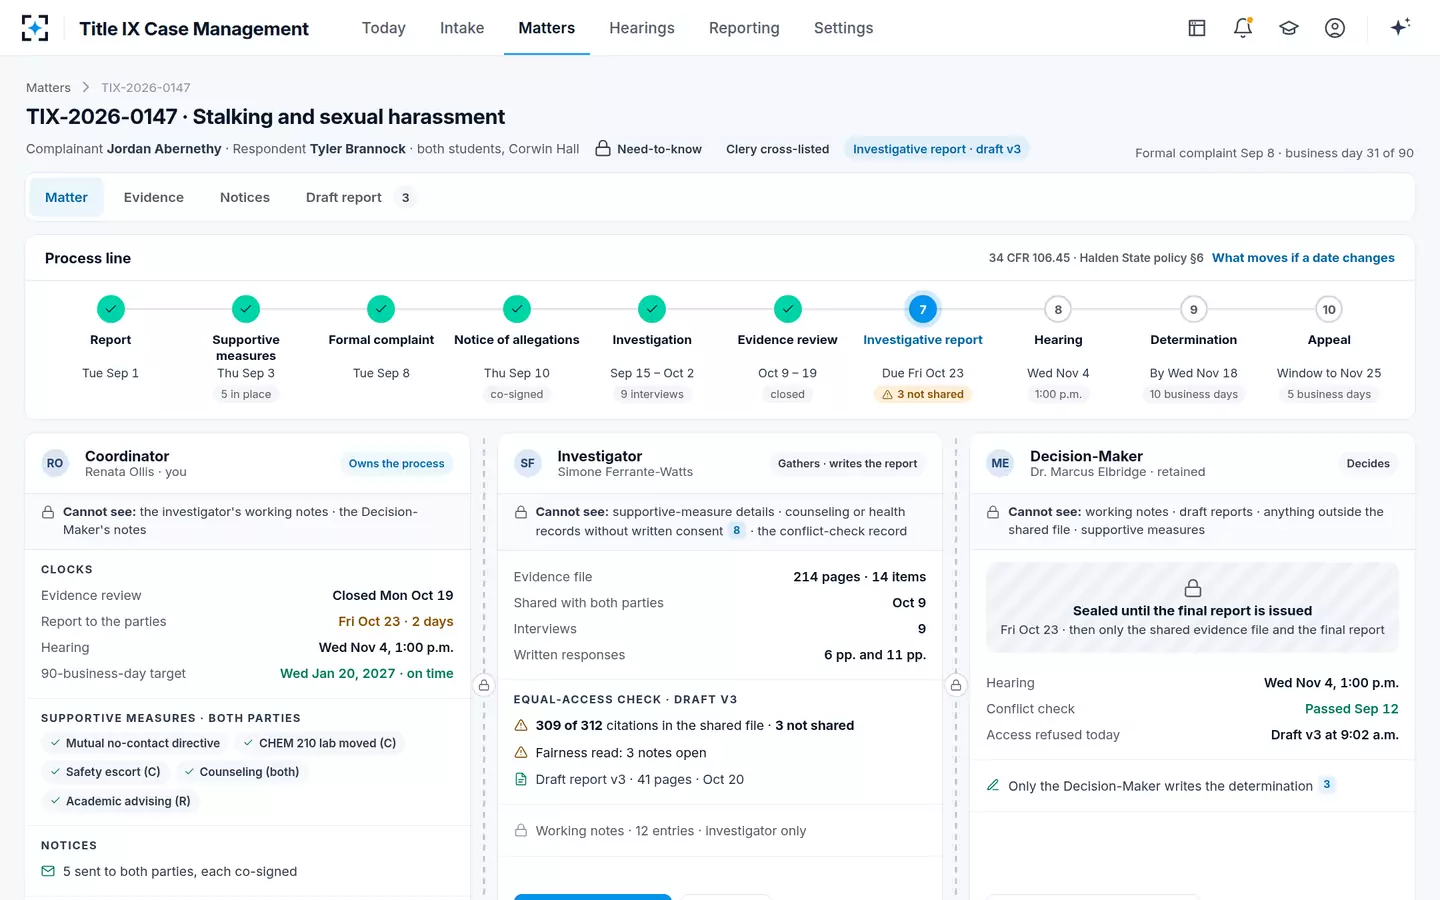
Task: Click What moves if a date changes
Action: [1303, 258]
